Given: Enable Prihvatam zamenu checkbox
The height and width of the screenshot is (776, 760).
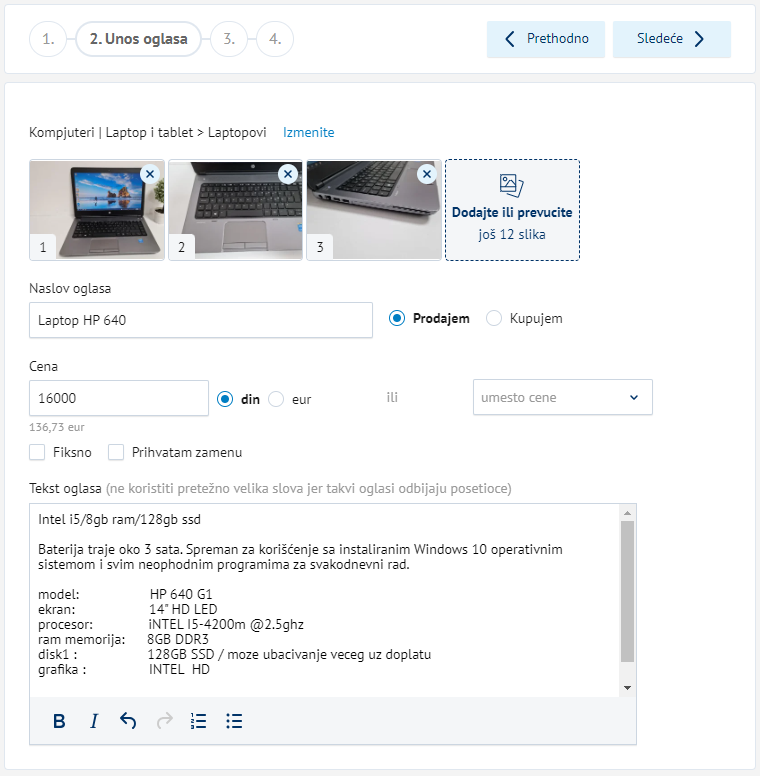Looking at the screenshot, I should 116,452.
